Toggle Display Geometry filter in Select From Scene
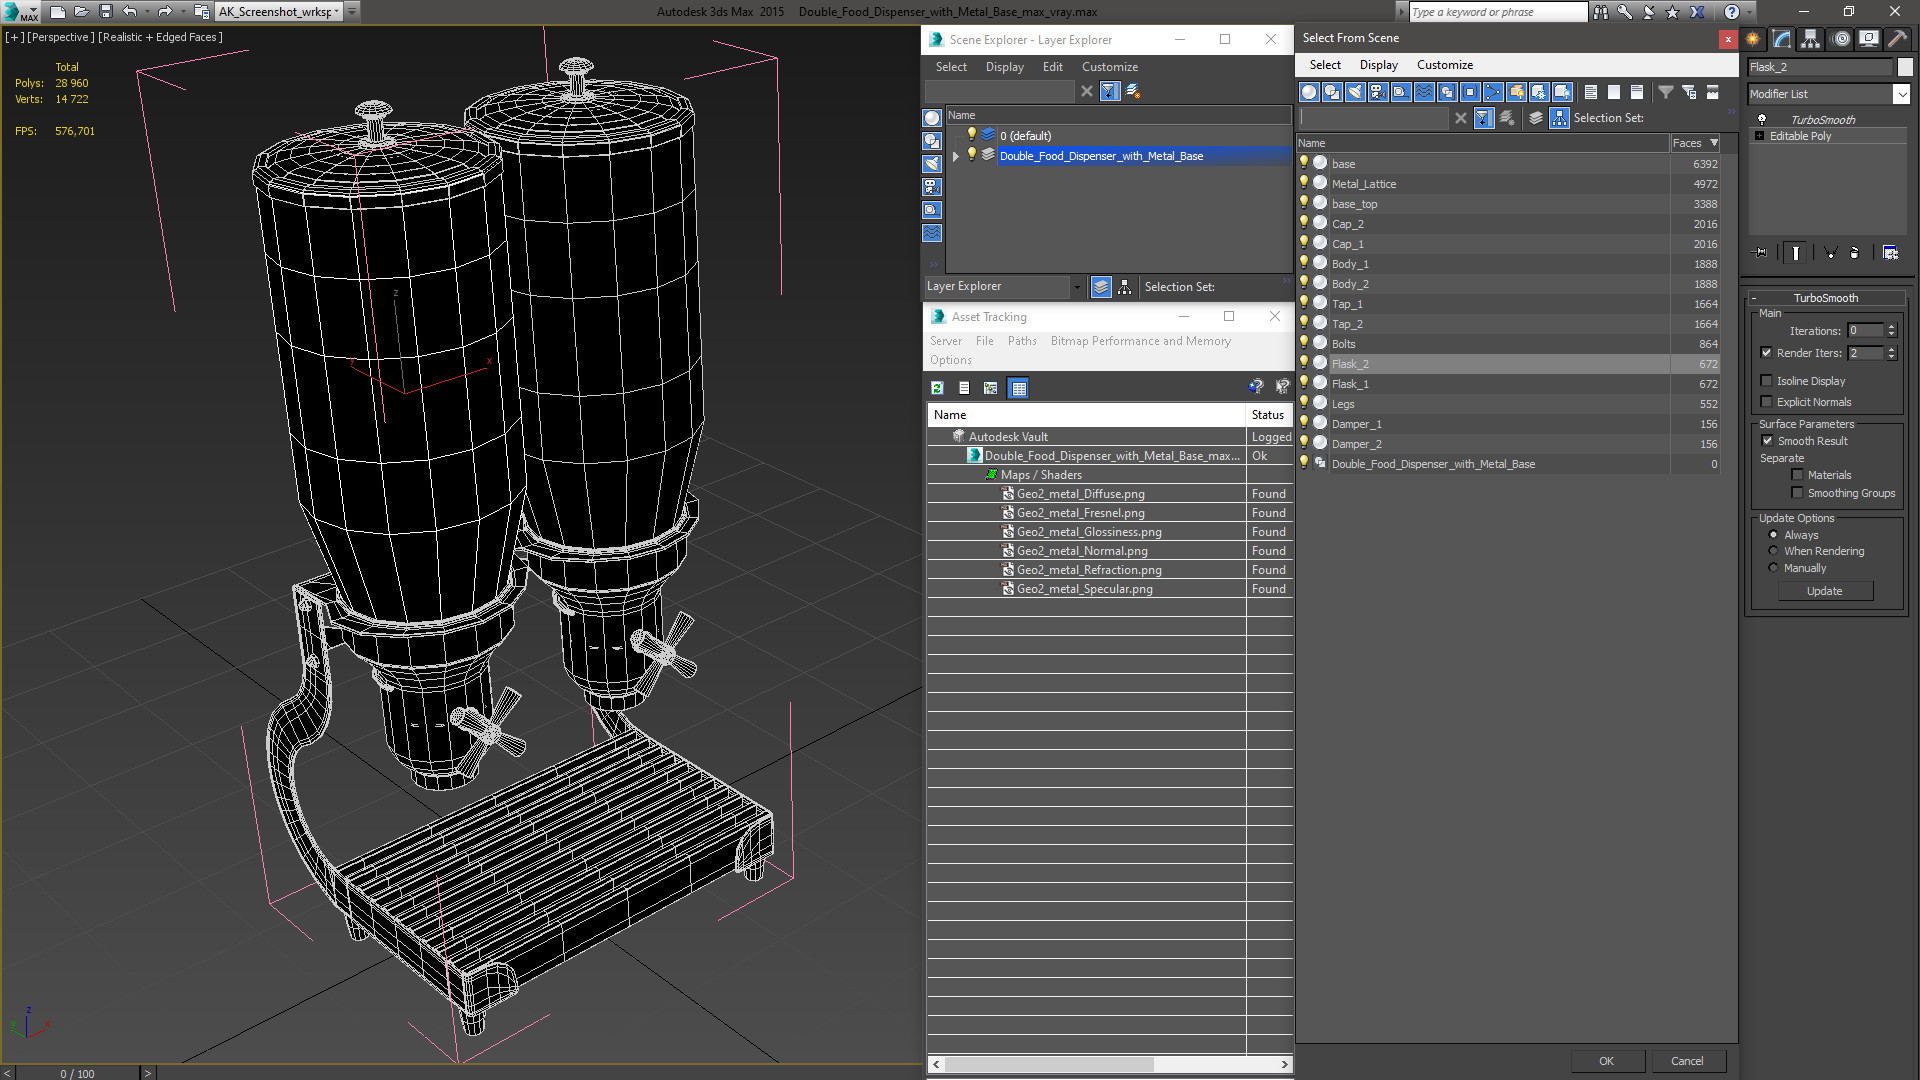This screenshot has width=1920, height=1080. [x=1309, y=92]
